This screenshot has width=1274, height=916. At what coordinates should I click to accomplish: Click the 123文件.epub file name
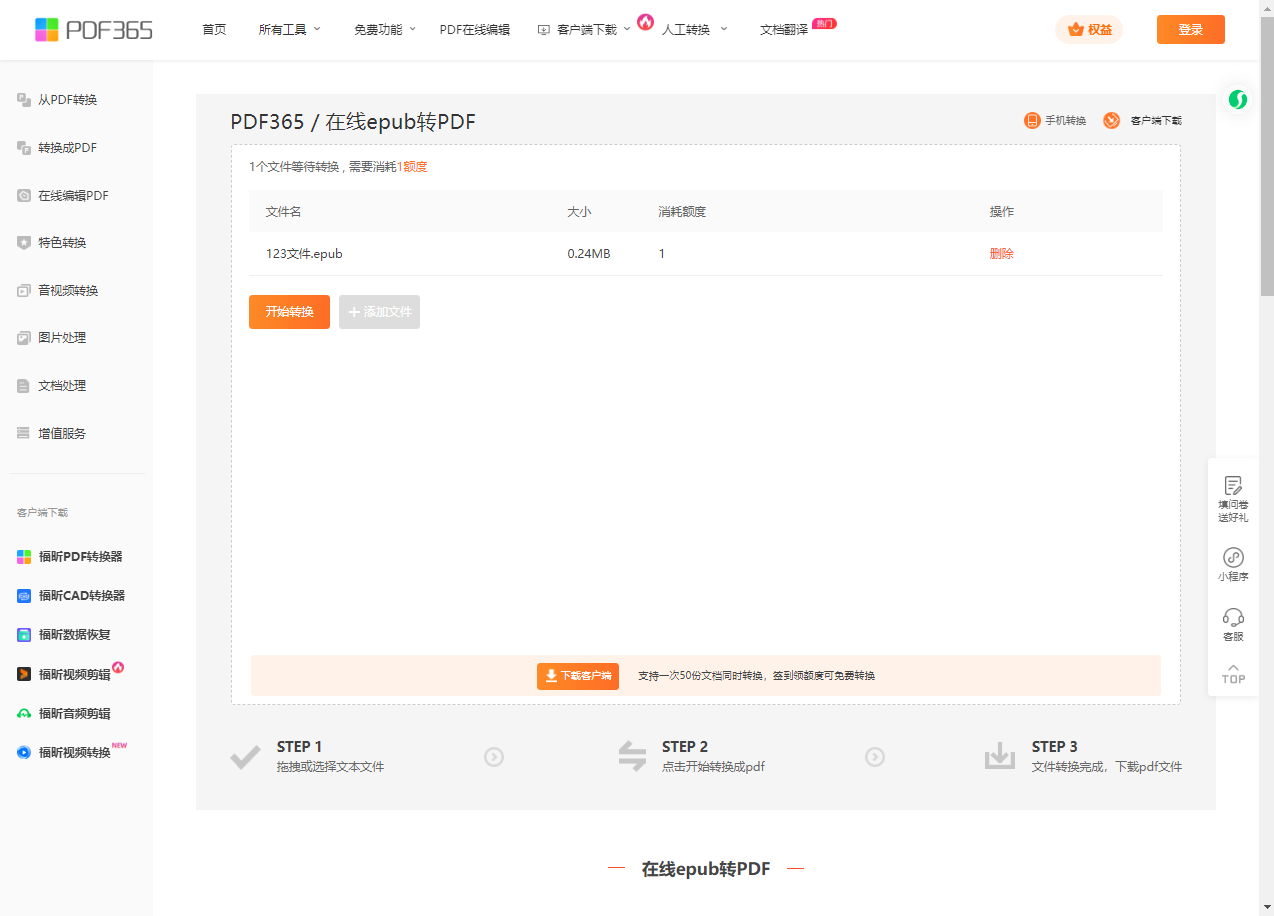304,254
